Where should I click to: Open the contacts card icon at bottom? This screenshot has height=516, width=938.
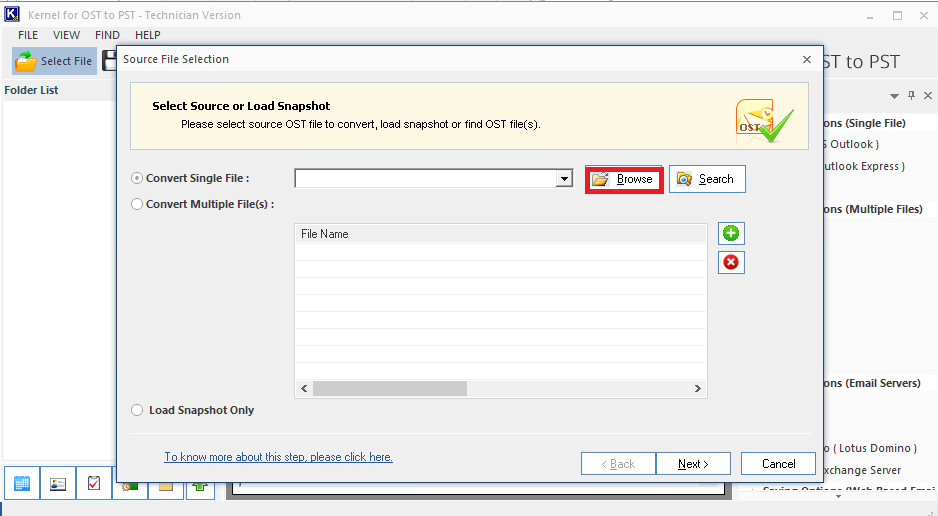click(58, 483)
